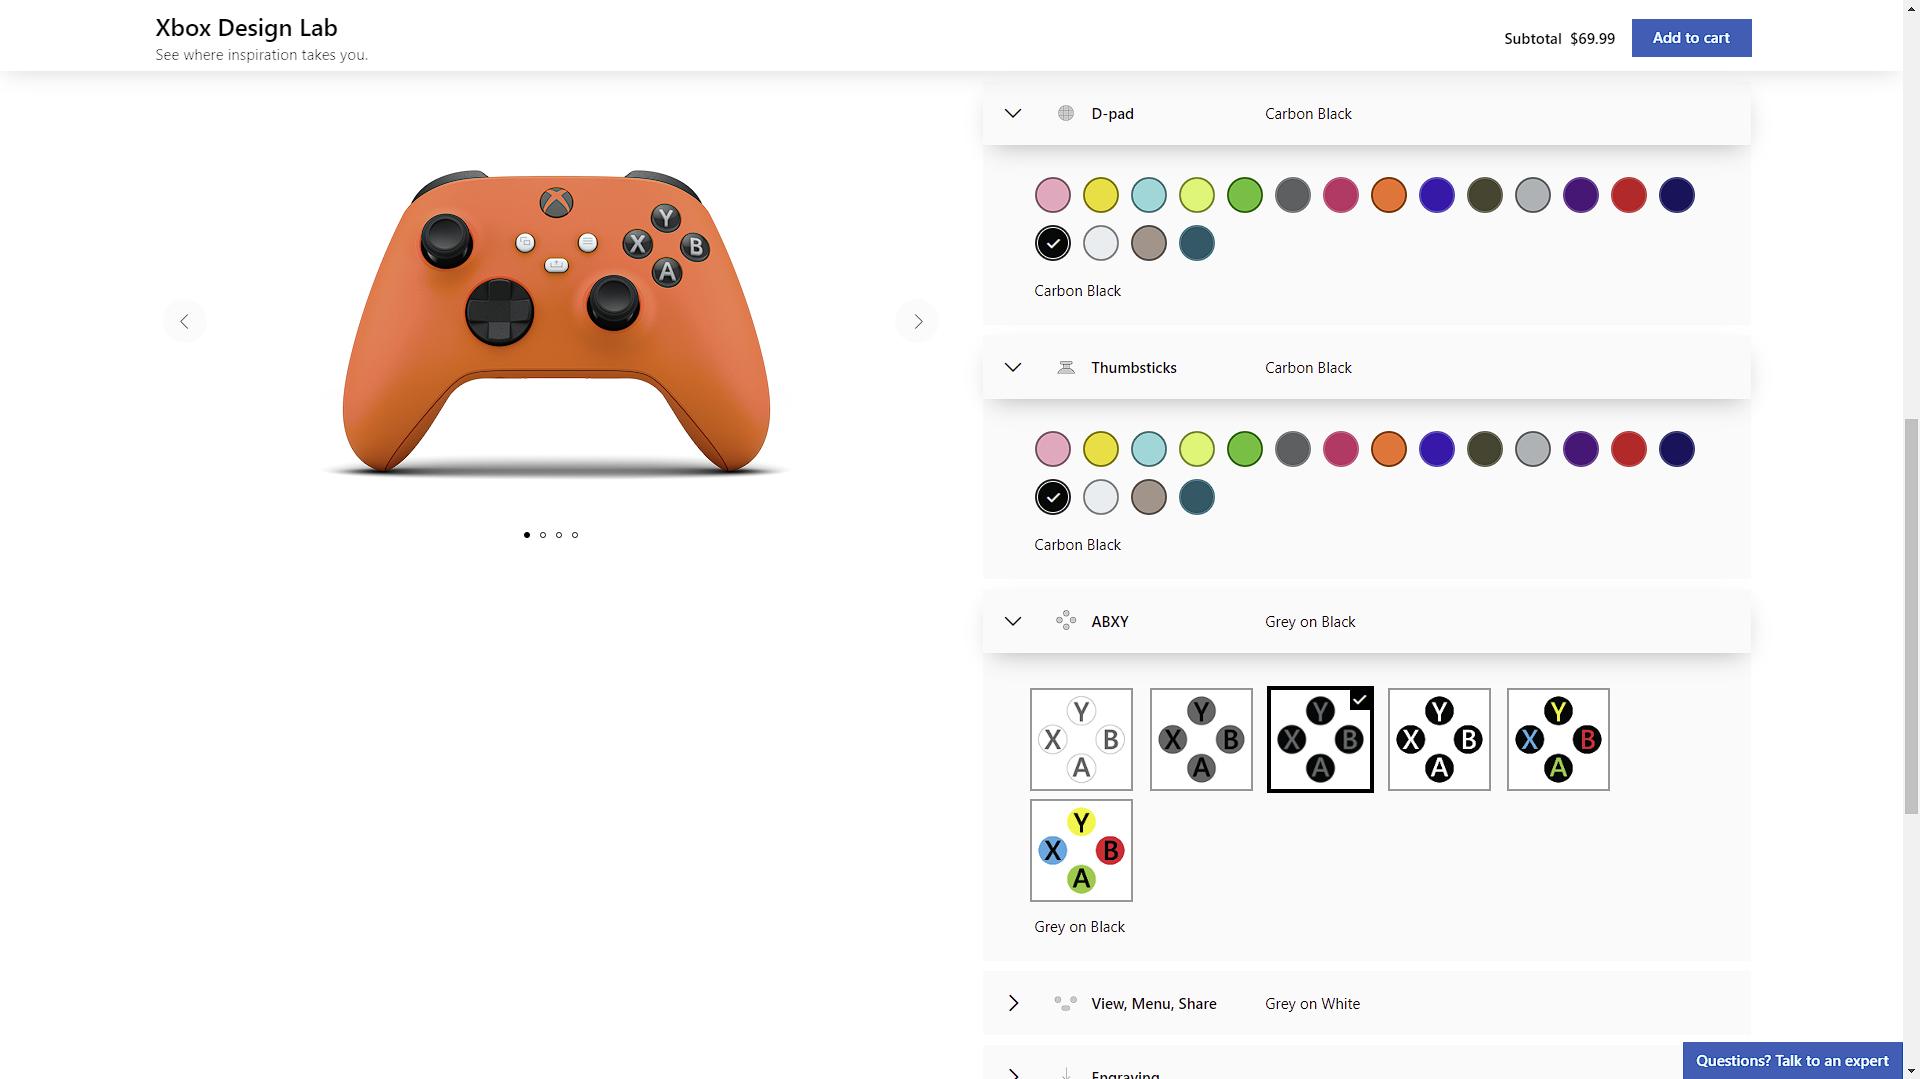The height and width of the screenshot is (1079, 1920).
Task: Click the D-pad section icon
Action: point(1066,113)
